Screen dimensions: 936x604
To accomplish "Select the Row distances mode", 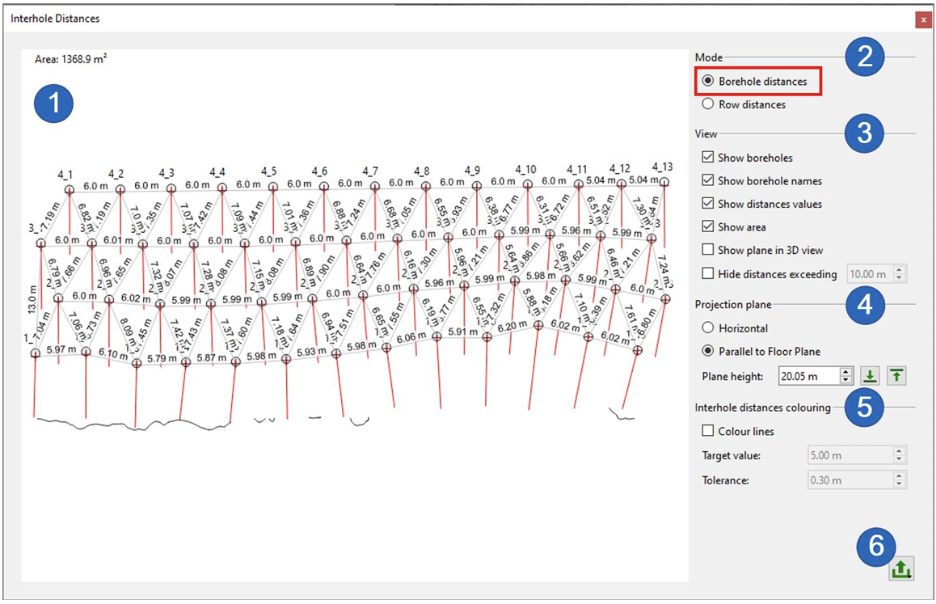I will (x=708, y=104).
